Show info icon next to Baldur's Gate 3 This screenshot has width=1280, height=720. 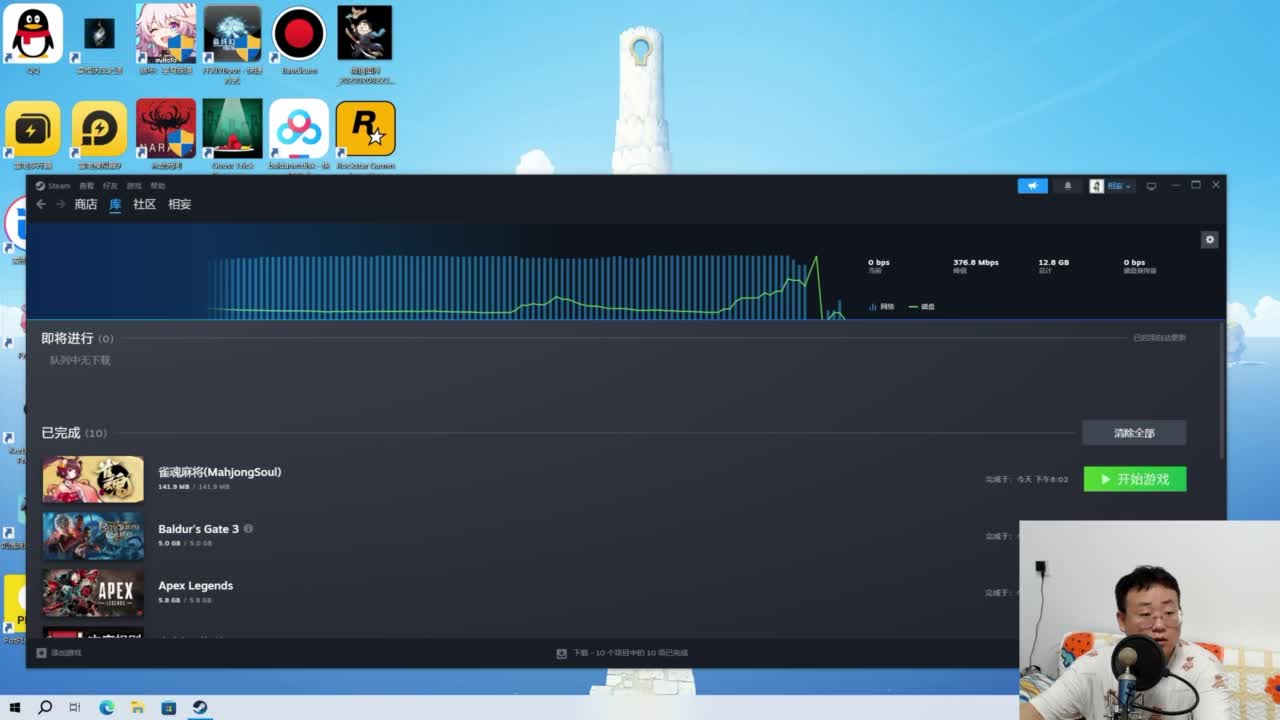tap(248, 529)
